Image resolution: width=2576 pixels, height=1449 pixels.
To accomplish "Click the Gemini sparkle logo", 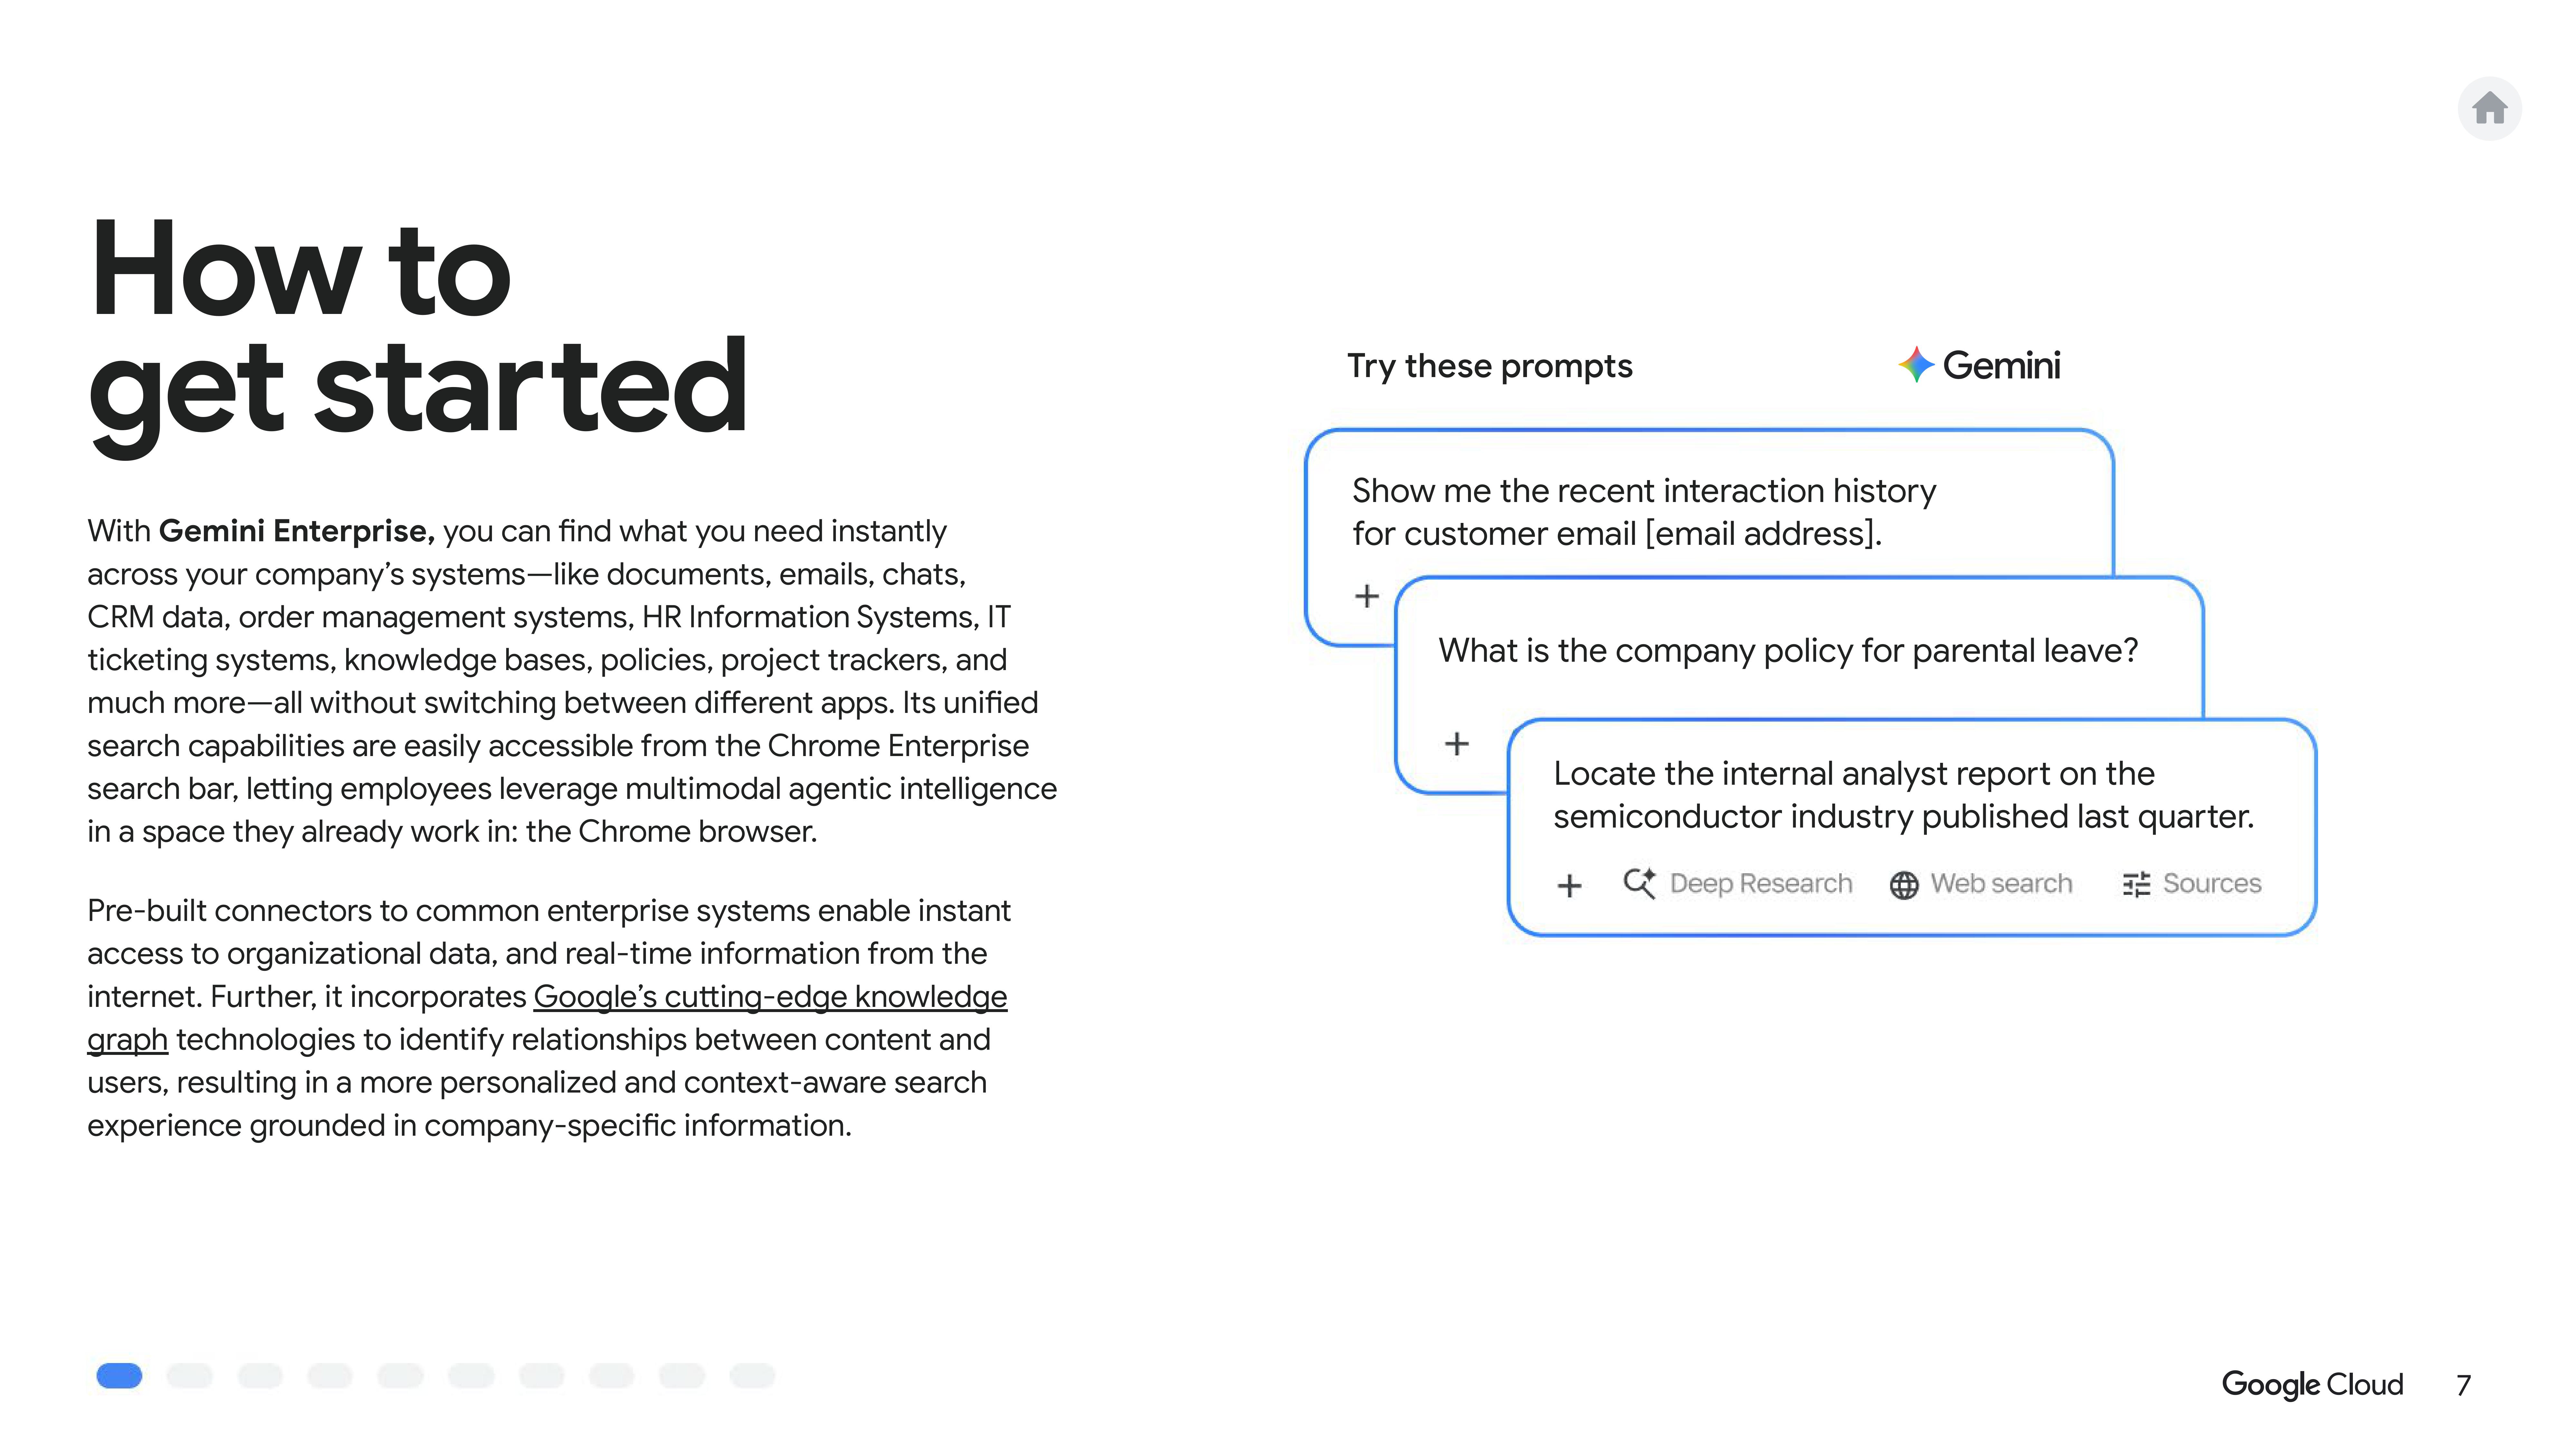I will pos(1915,365).
